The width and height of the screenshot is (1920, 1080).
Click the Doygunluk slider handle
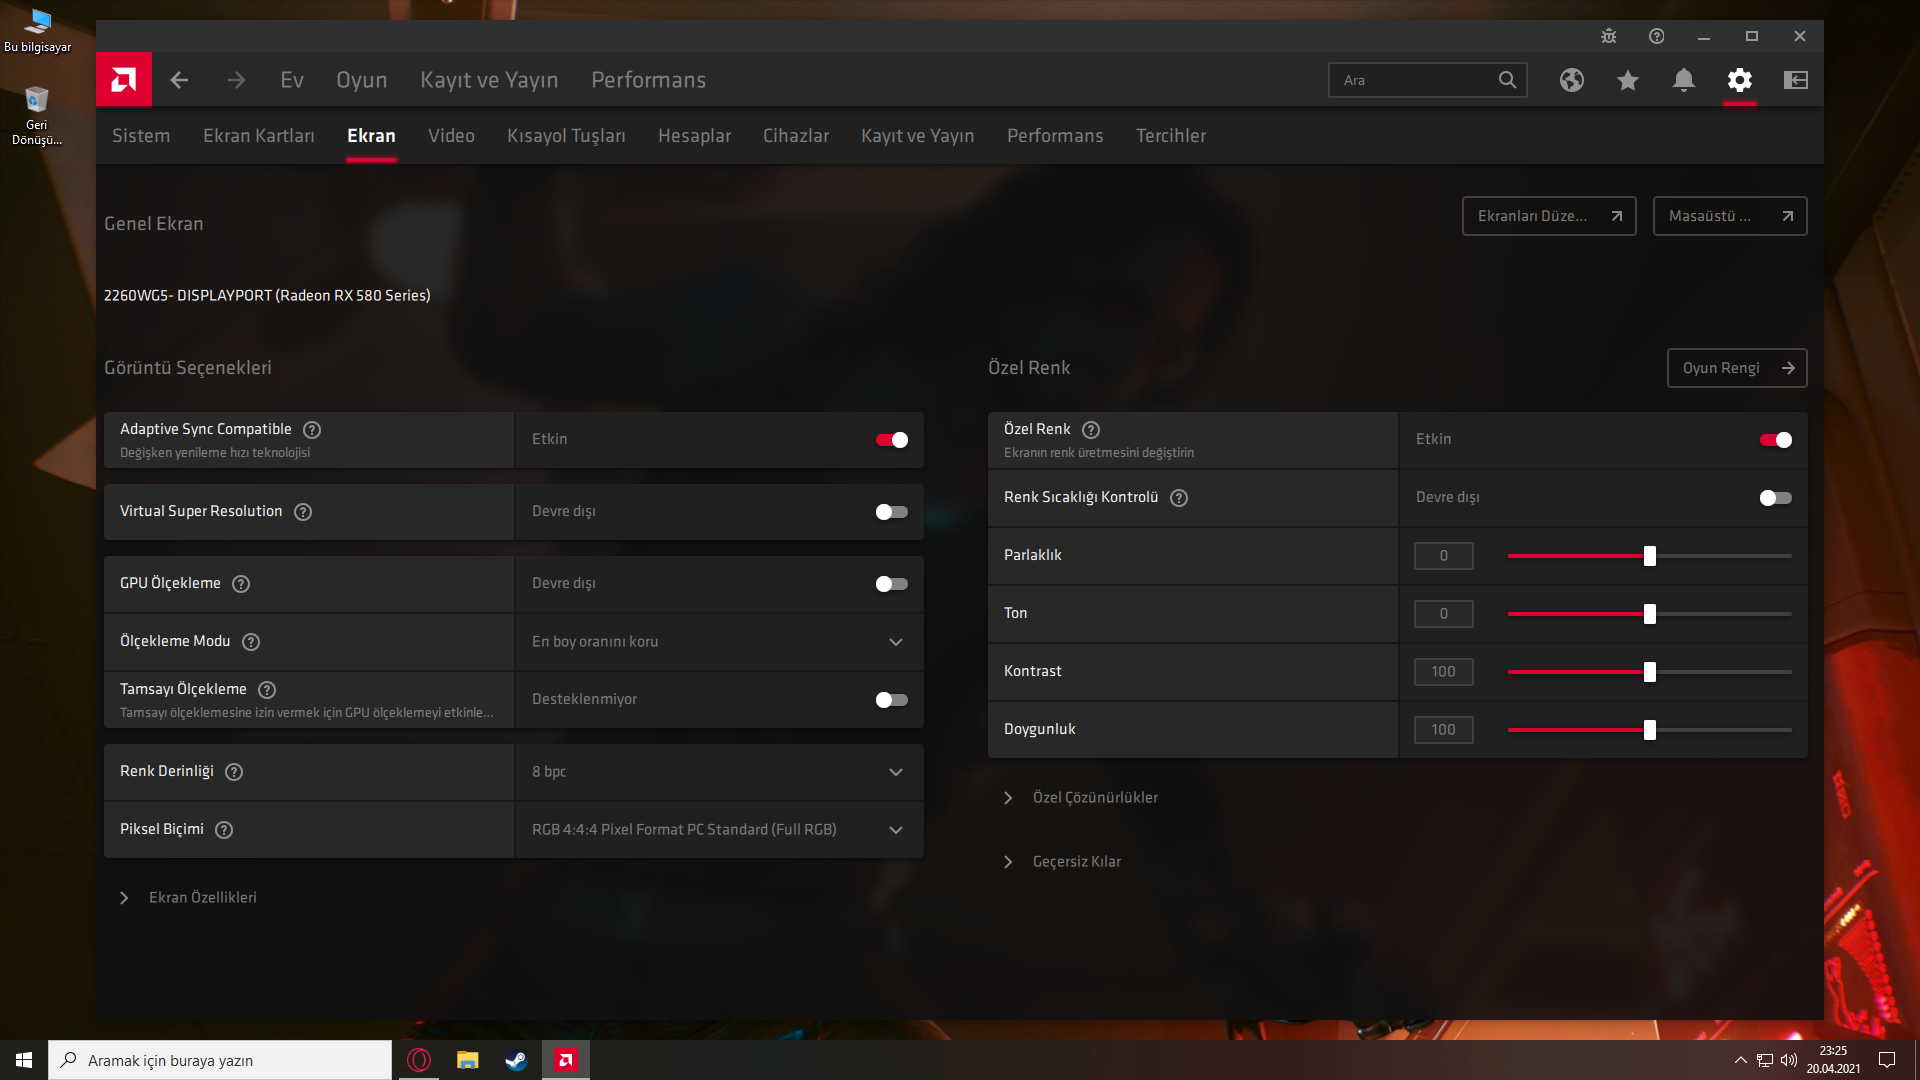tap(1650, 730)
